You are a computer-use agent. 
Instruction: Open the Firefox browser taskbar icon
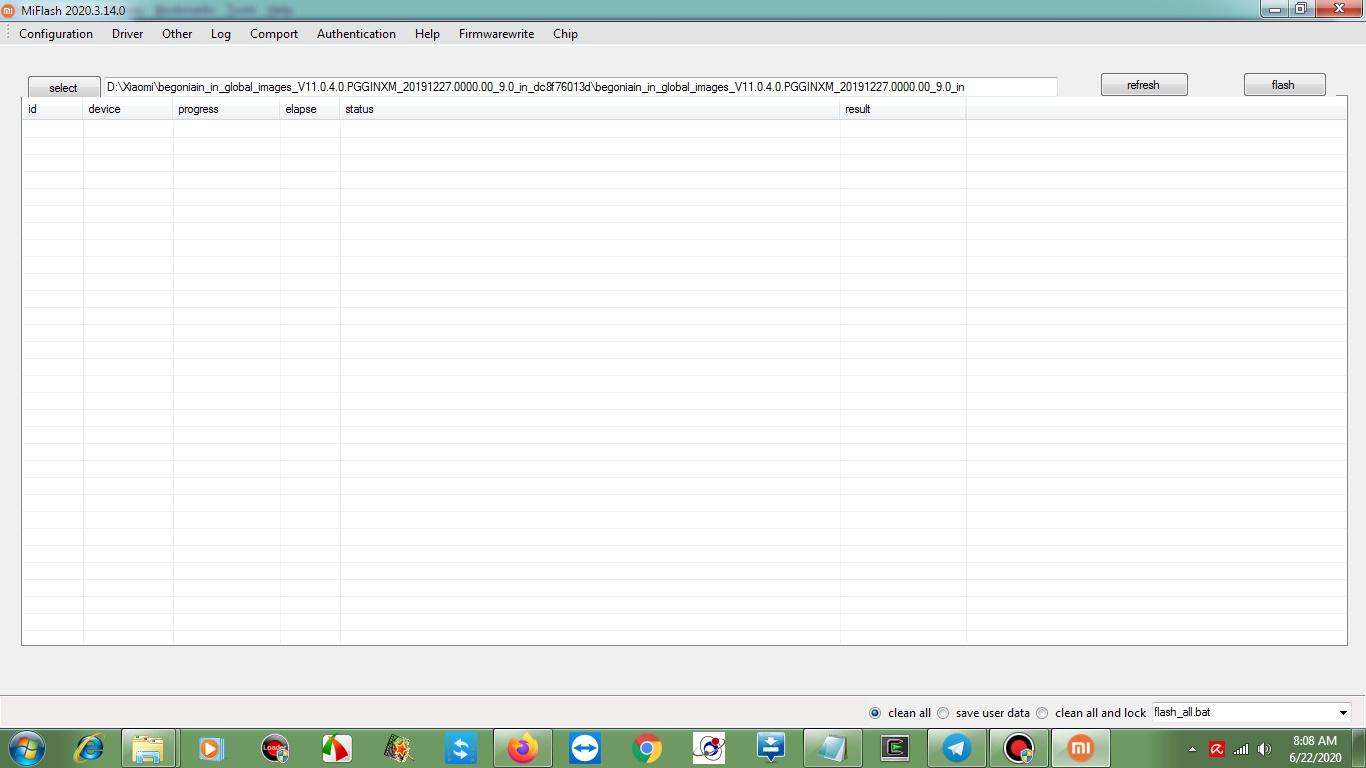click(522, 748)
